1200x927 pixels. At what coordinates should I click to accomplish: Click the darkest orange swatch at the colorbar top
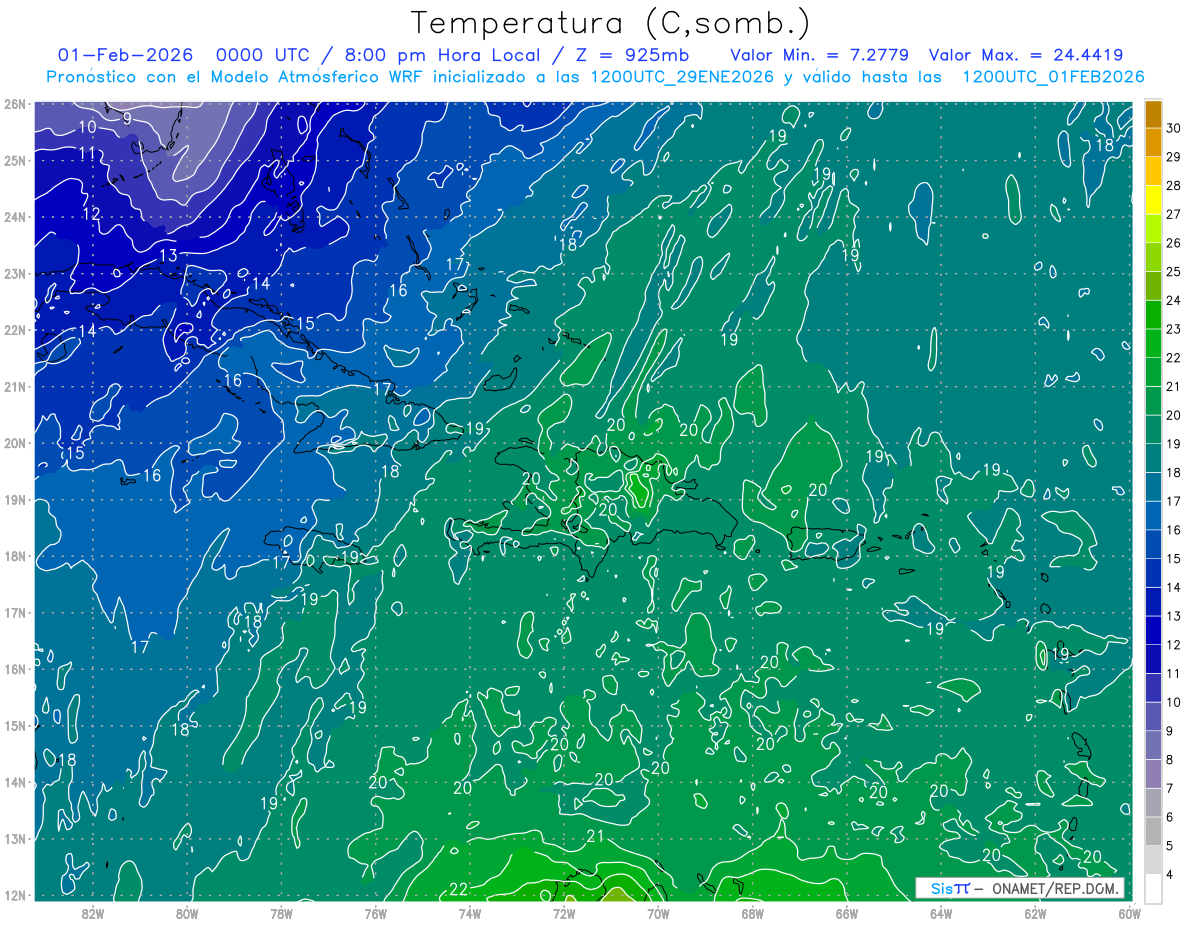coord(1153,115)
